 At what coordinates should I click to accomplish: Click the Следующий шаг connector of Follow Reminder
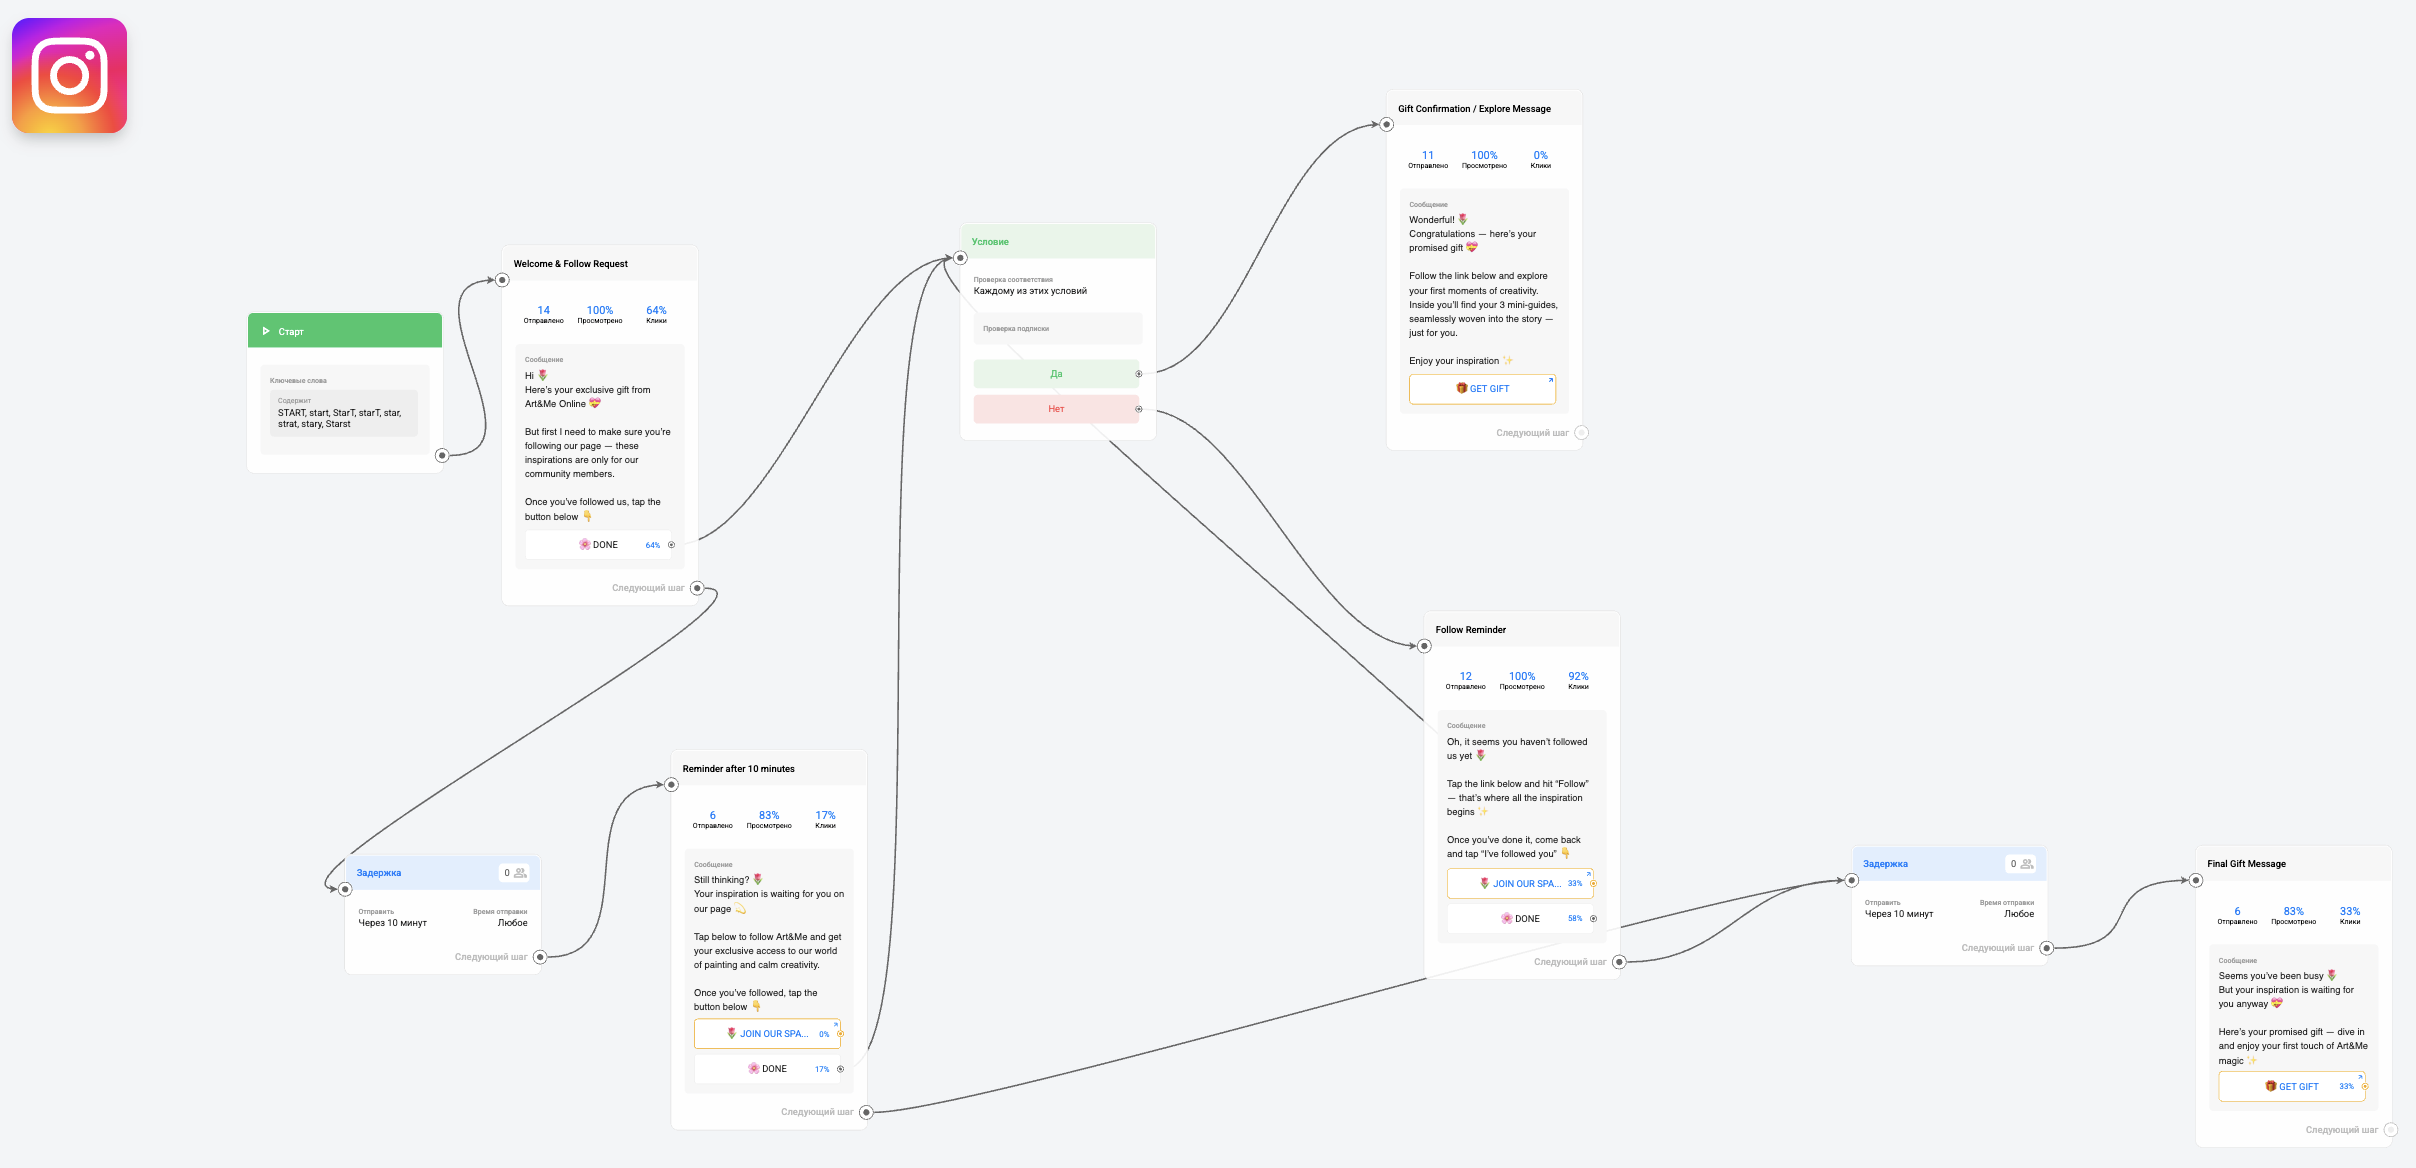point(1619,962)
